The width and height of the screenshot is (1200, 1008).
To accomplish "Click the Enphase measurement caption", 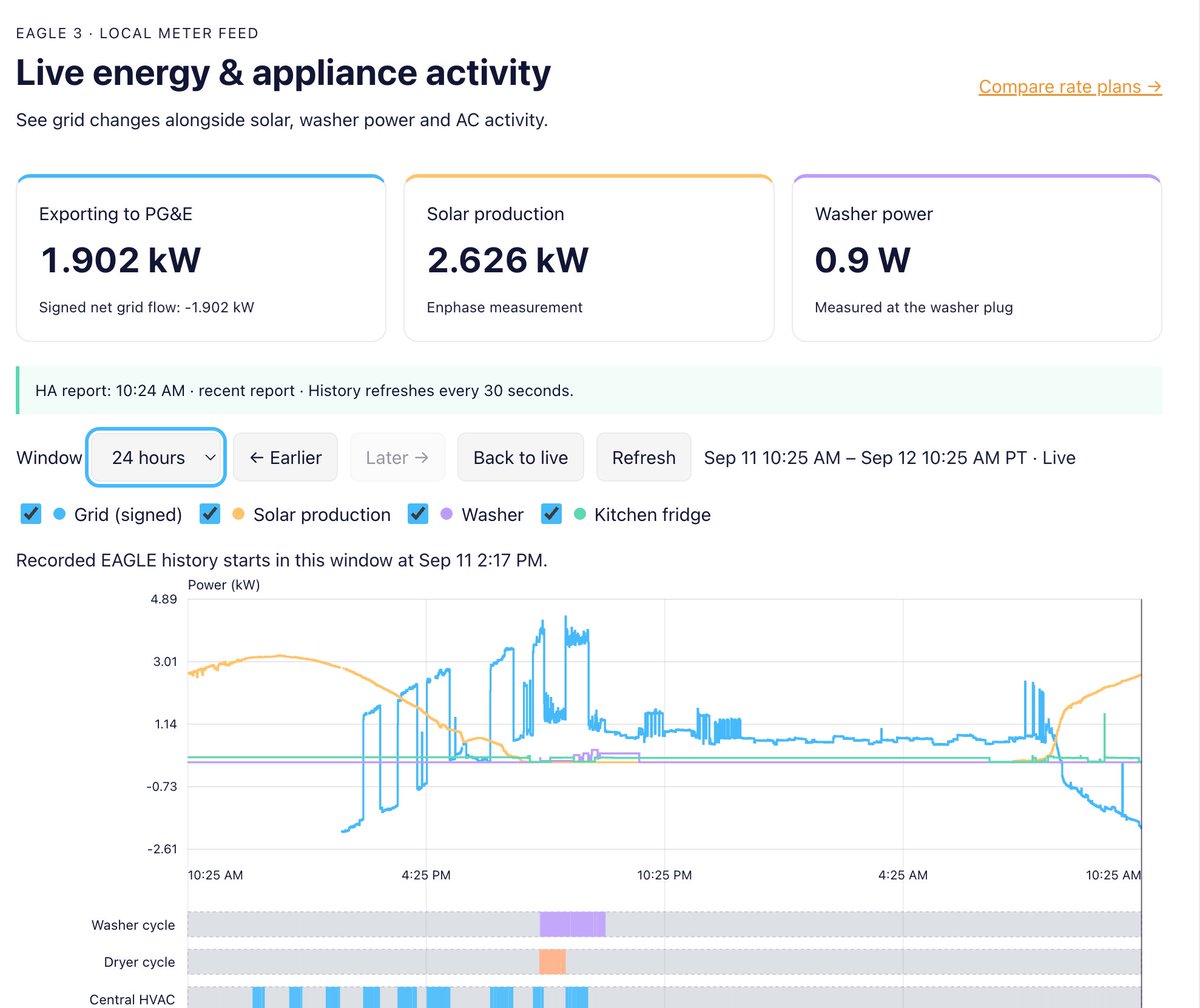I will [x=505, y=307].
